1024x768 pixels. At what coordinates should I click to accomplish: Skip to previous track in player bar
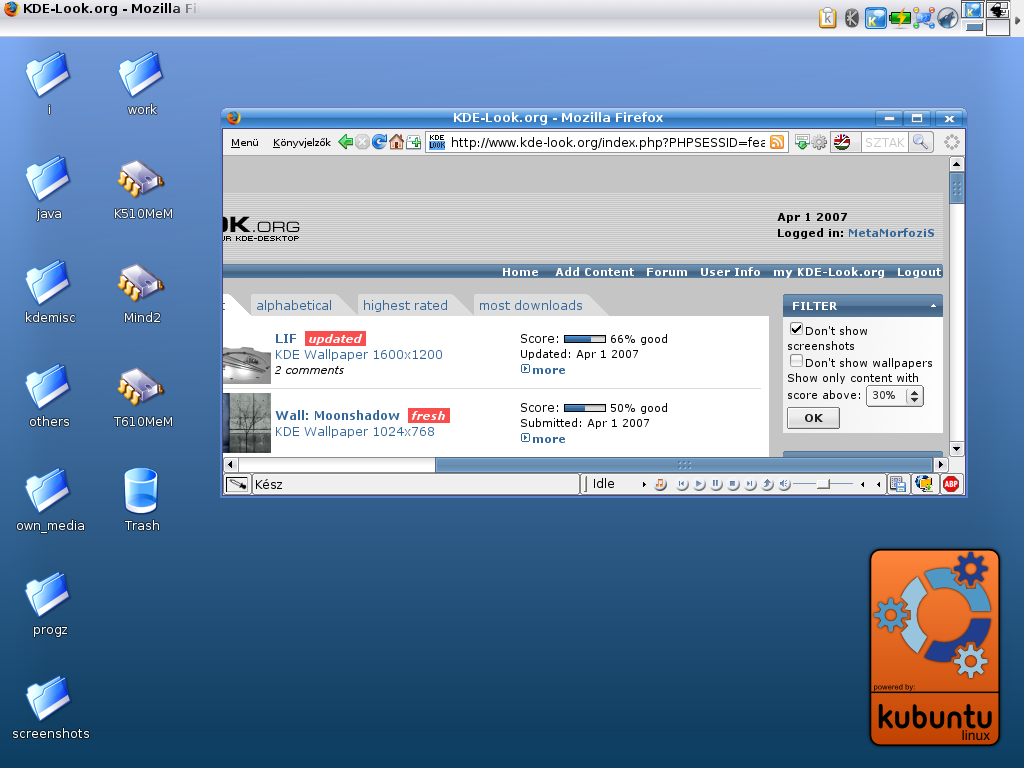(x=682, y=484)
